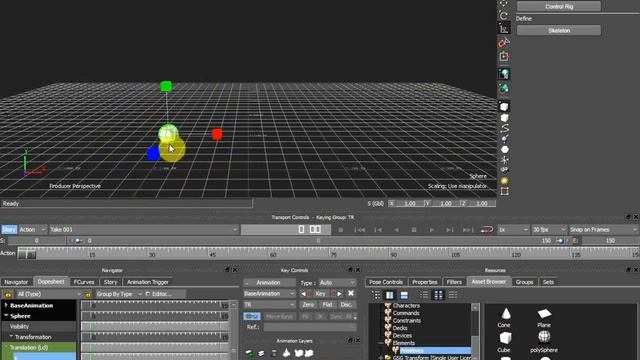The height and width of the screenshot is (360, 640).
Task: Switch to the Navigator tab
Action: click(x=16, y=282)
